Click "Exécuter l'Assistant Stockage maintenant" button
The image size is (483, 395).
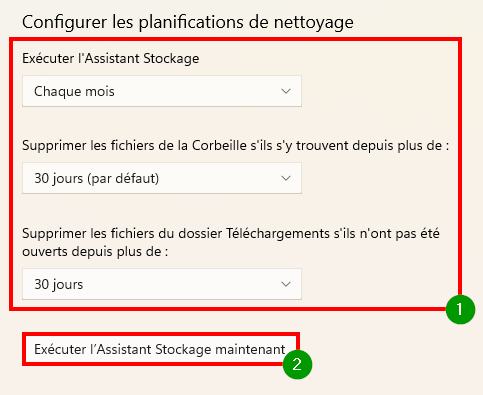[x=160, y=349]
